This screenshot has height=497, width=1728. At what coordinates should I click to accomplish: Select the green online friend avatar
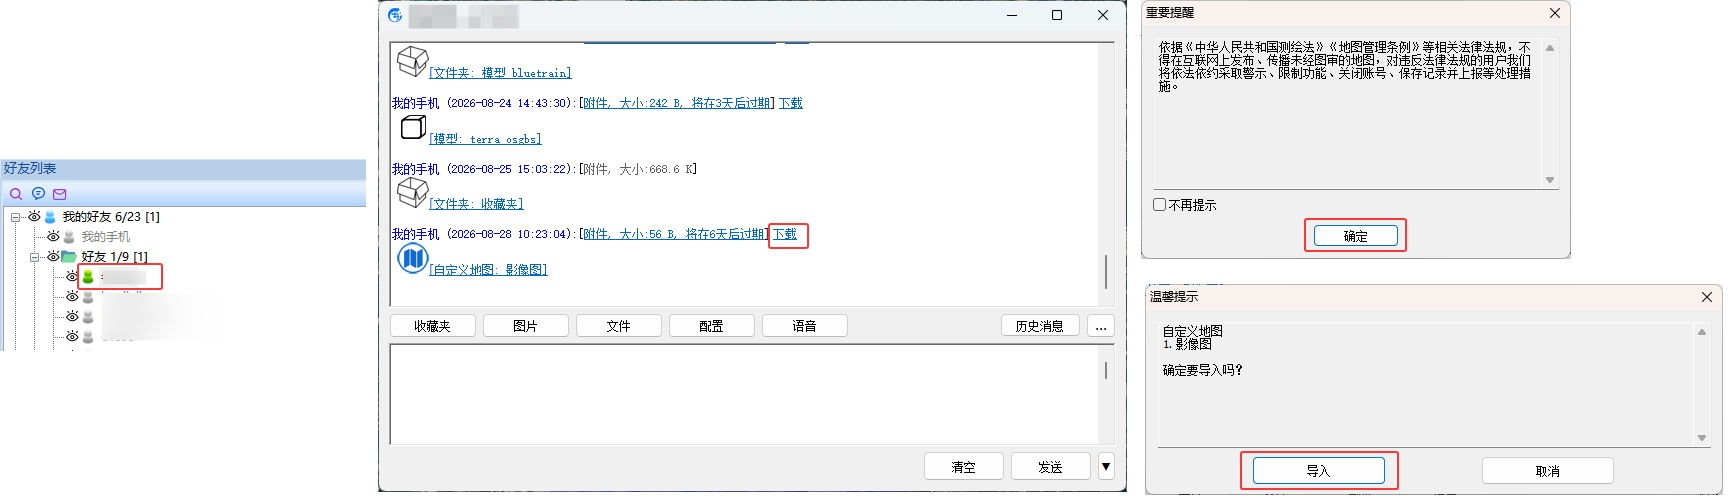click(x=88, y=277)
